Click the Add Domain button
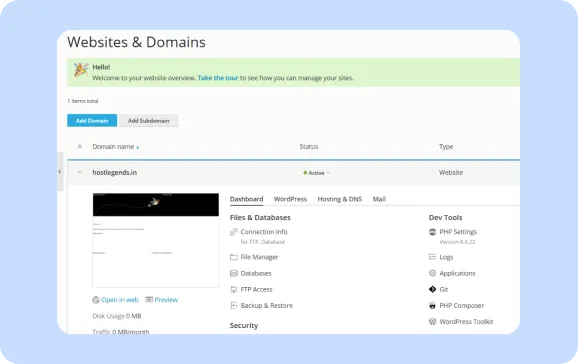The image size is (578, 364). coord(92,121)
